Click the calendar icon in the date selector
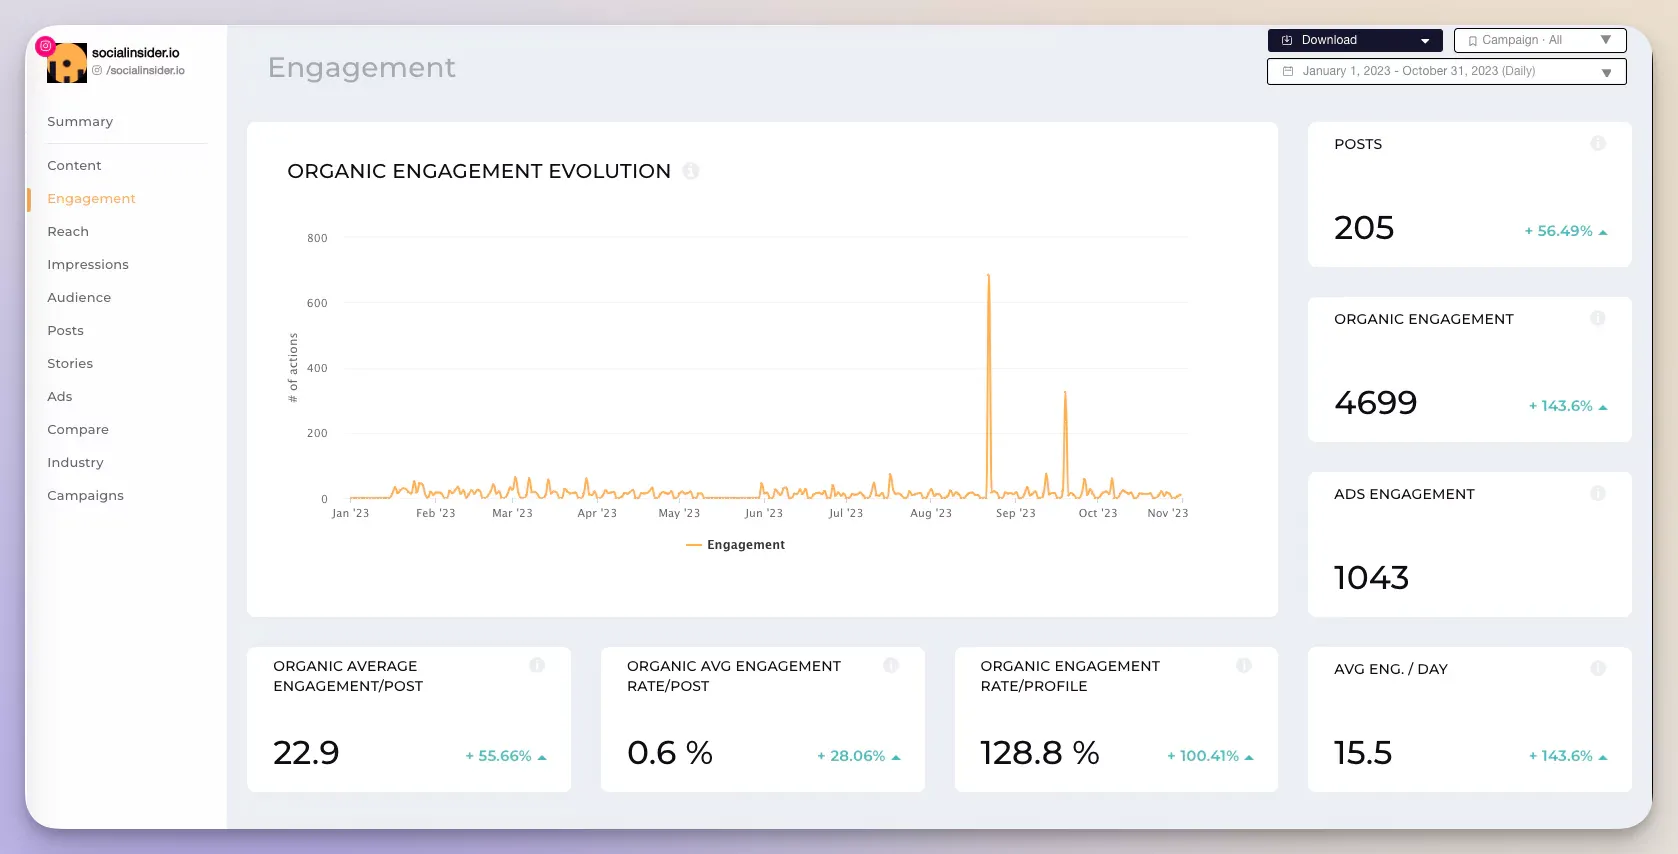Viewport: 1678px width, 854px height. (1288, 71)
